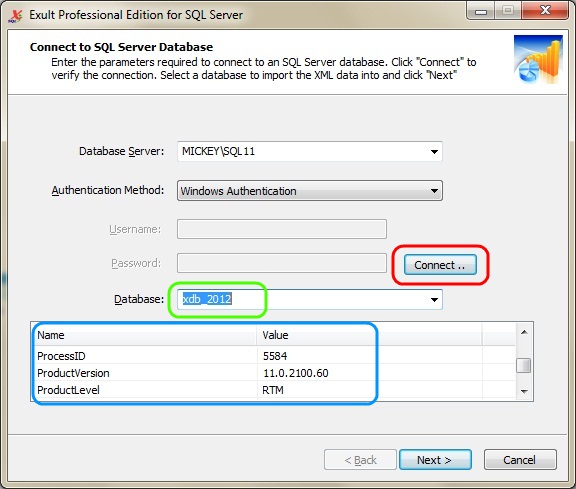Click the Connect button
Viewport: 576px width, 489px height.
440,265
